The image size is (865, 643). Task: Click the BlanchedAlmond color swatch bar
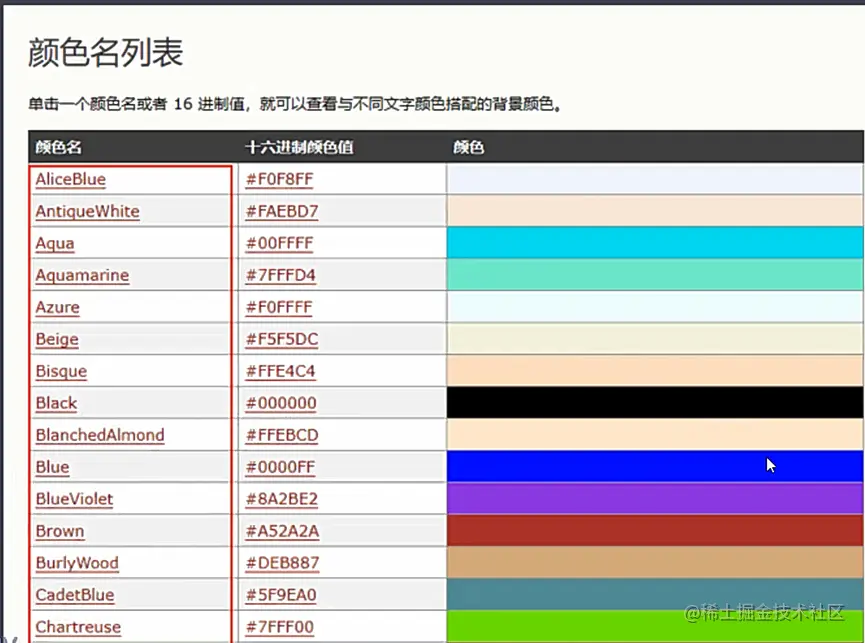(655, 435)
